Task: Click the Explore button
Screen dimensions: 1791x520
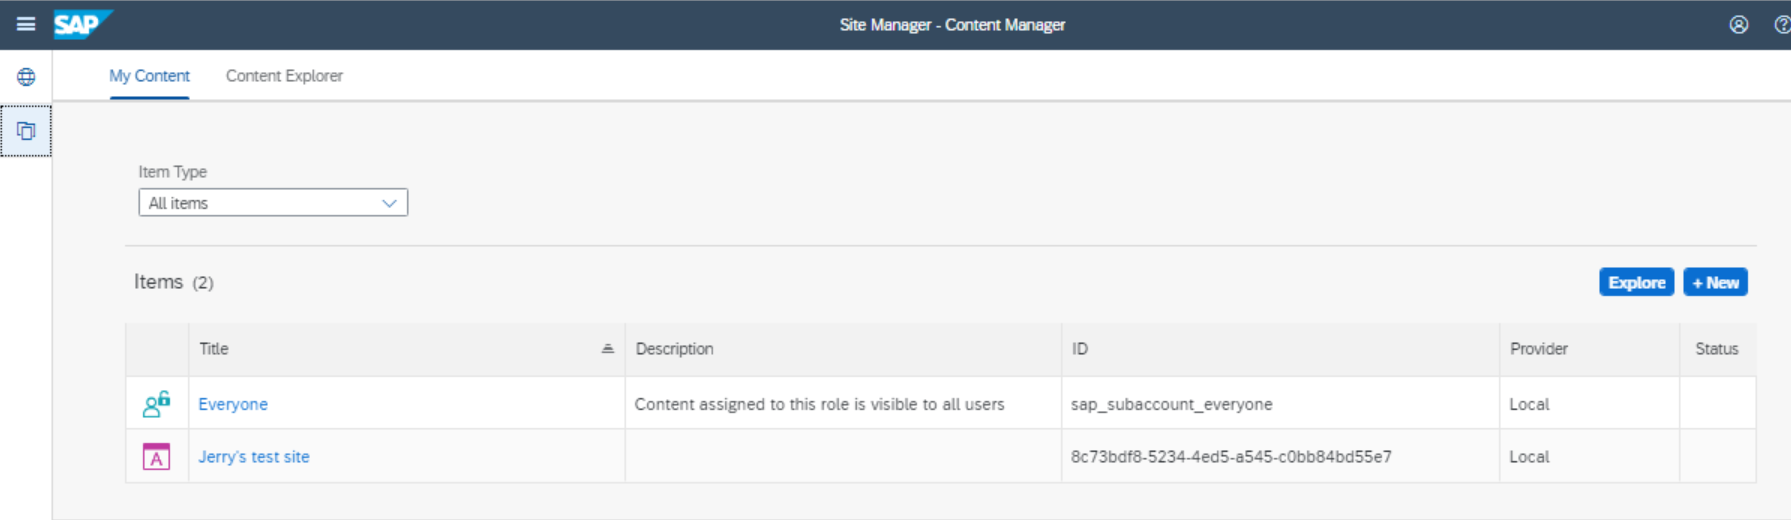Action: tap(1636, 283)
